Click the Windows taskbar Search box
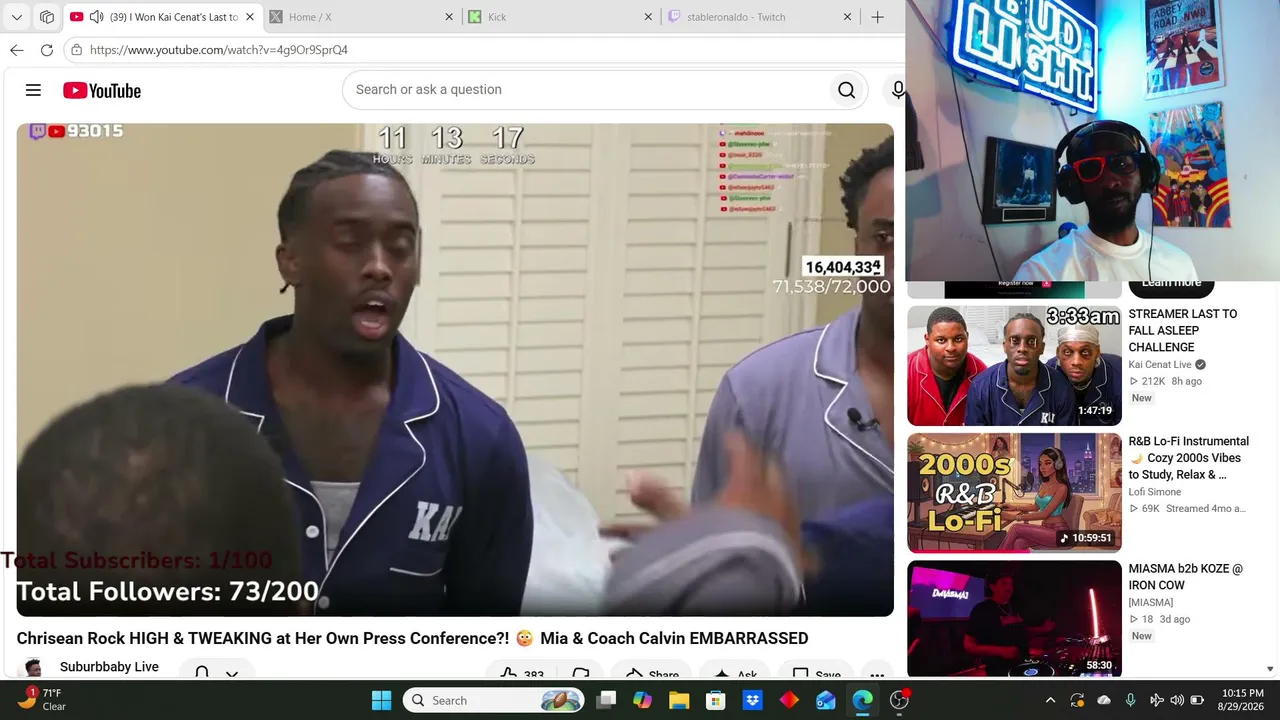The height and width of the screenshot is (720, 1280). tap(493, 700)
